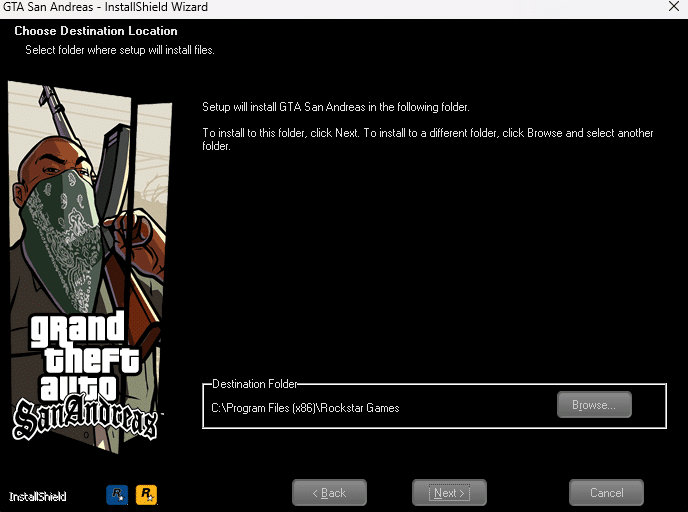Click the 'Select folder where setup will install' subtitle

tap(119, 50)
